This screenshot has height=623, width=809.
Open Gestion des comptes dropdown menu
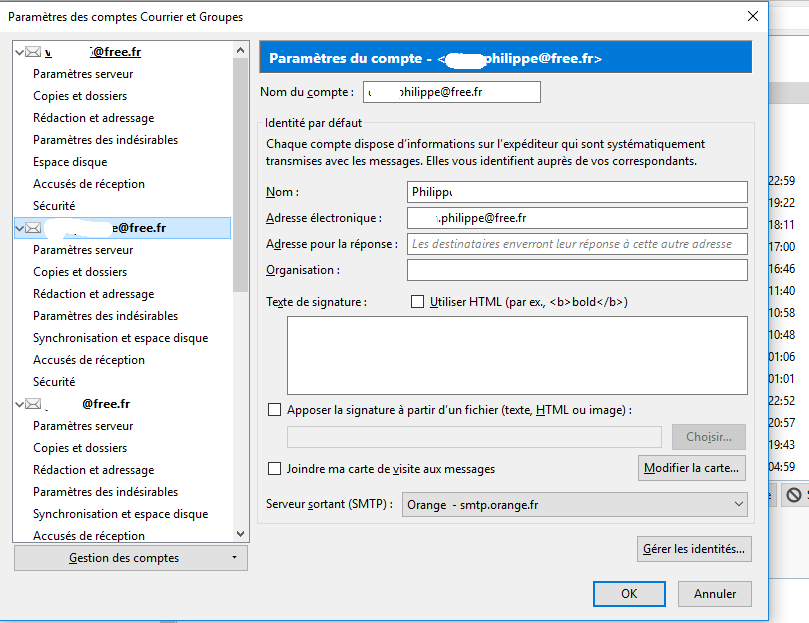[131, 558]
